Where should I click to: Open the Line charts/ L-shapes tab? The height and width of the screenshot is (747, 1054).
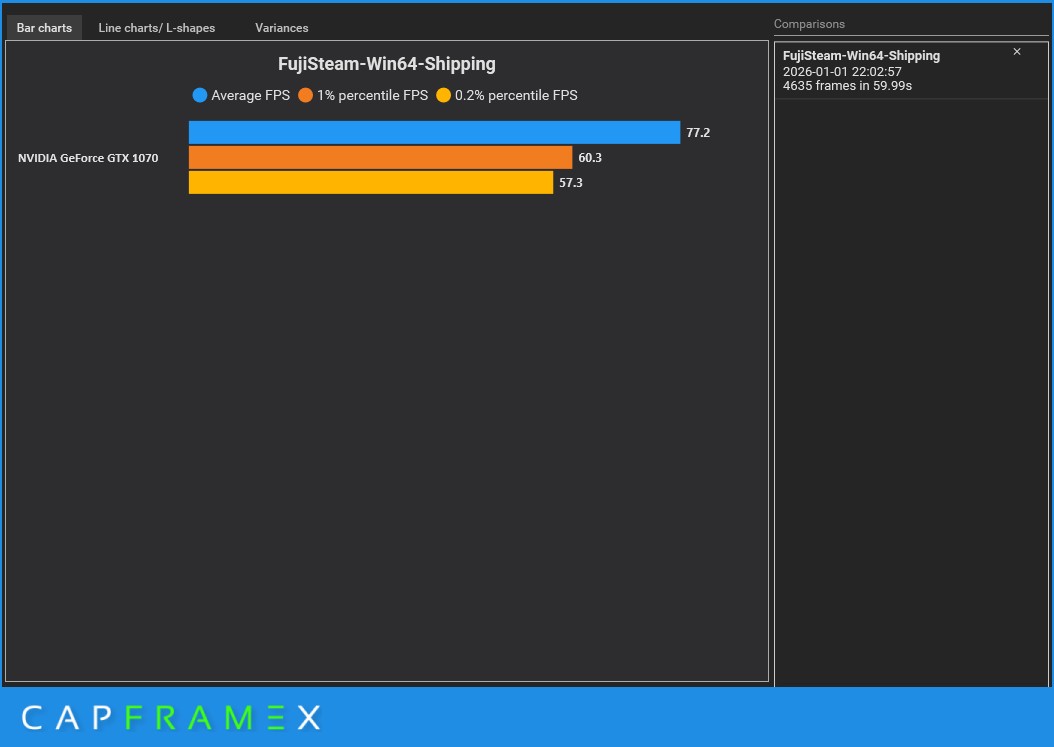click(x=157, y=28)
